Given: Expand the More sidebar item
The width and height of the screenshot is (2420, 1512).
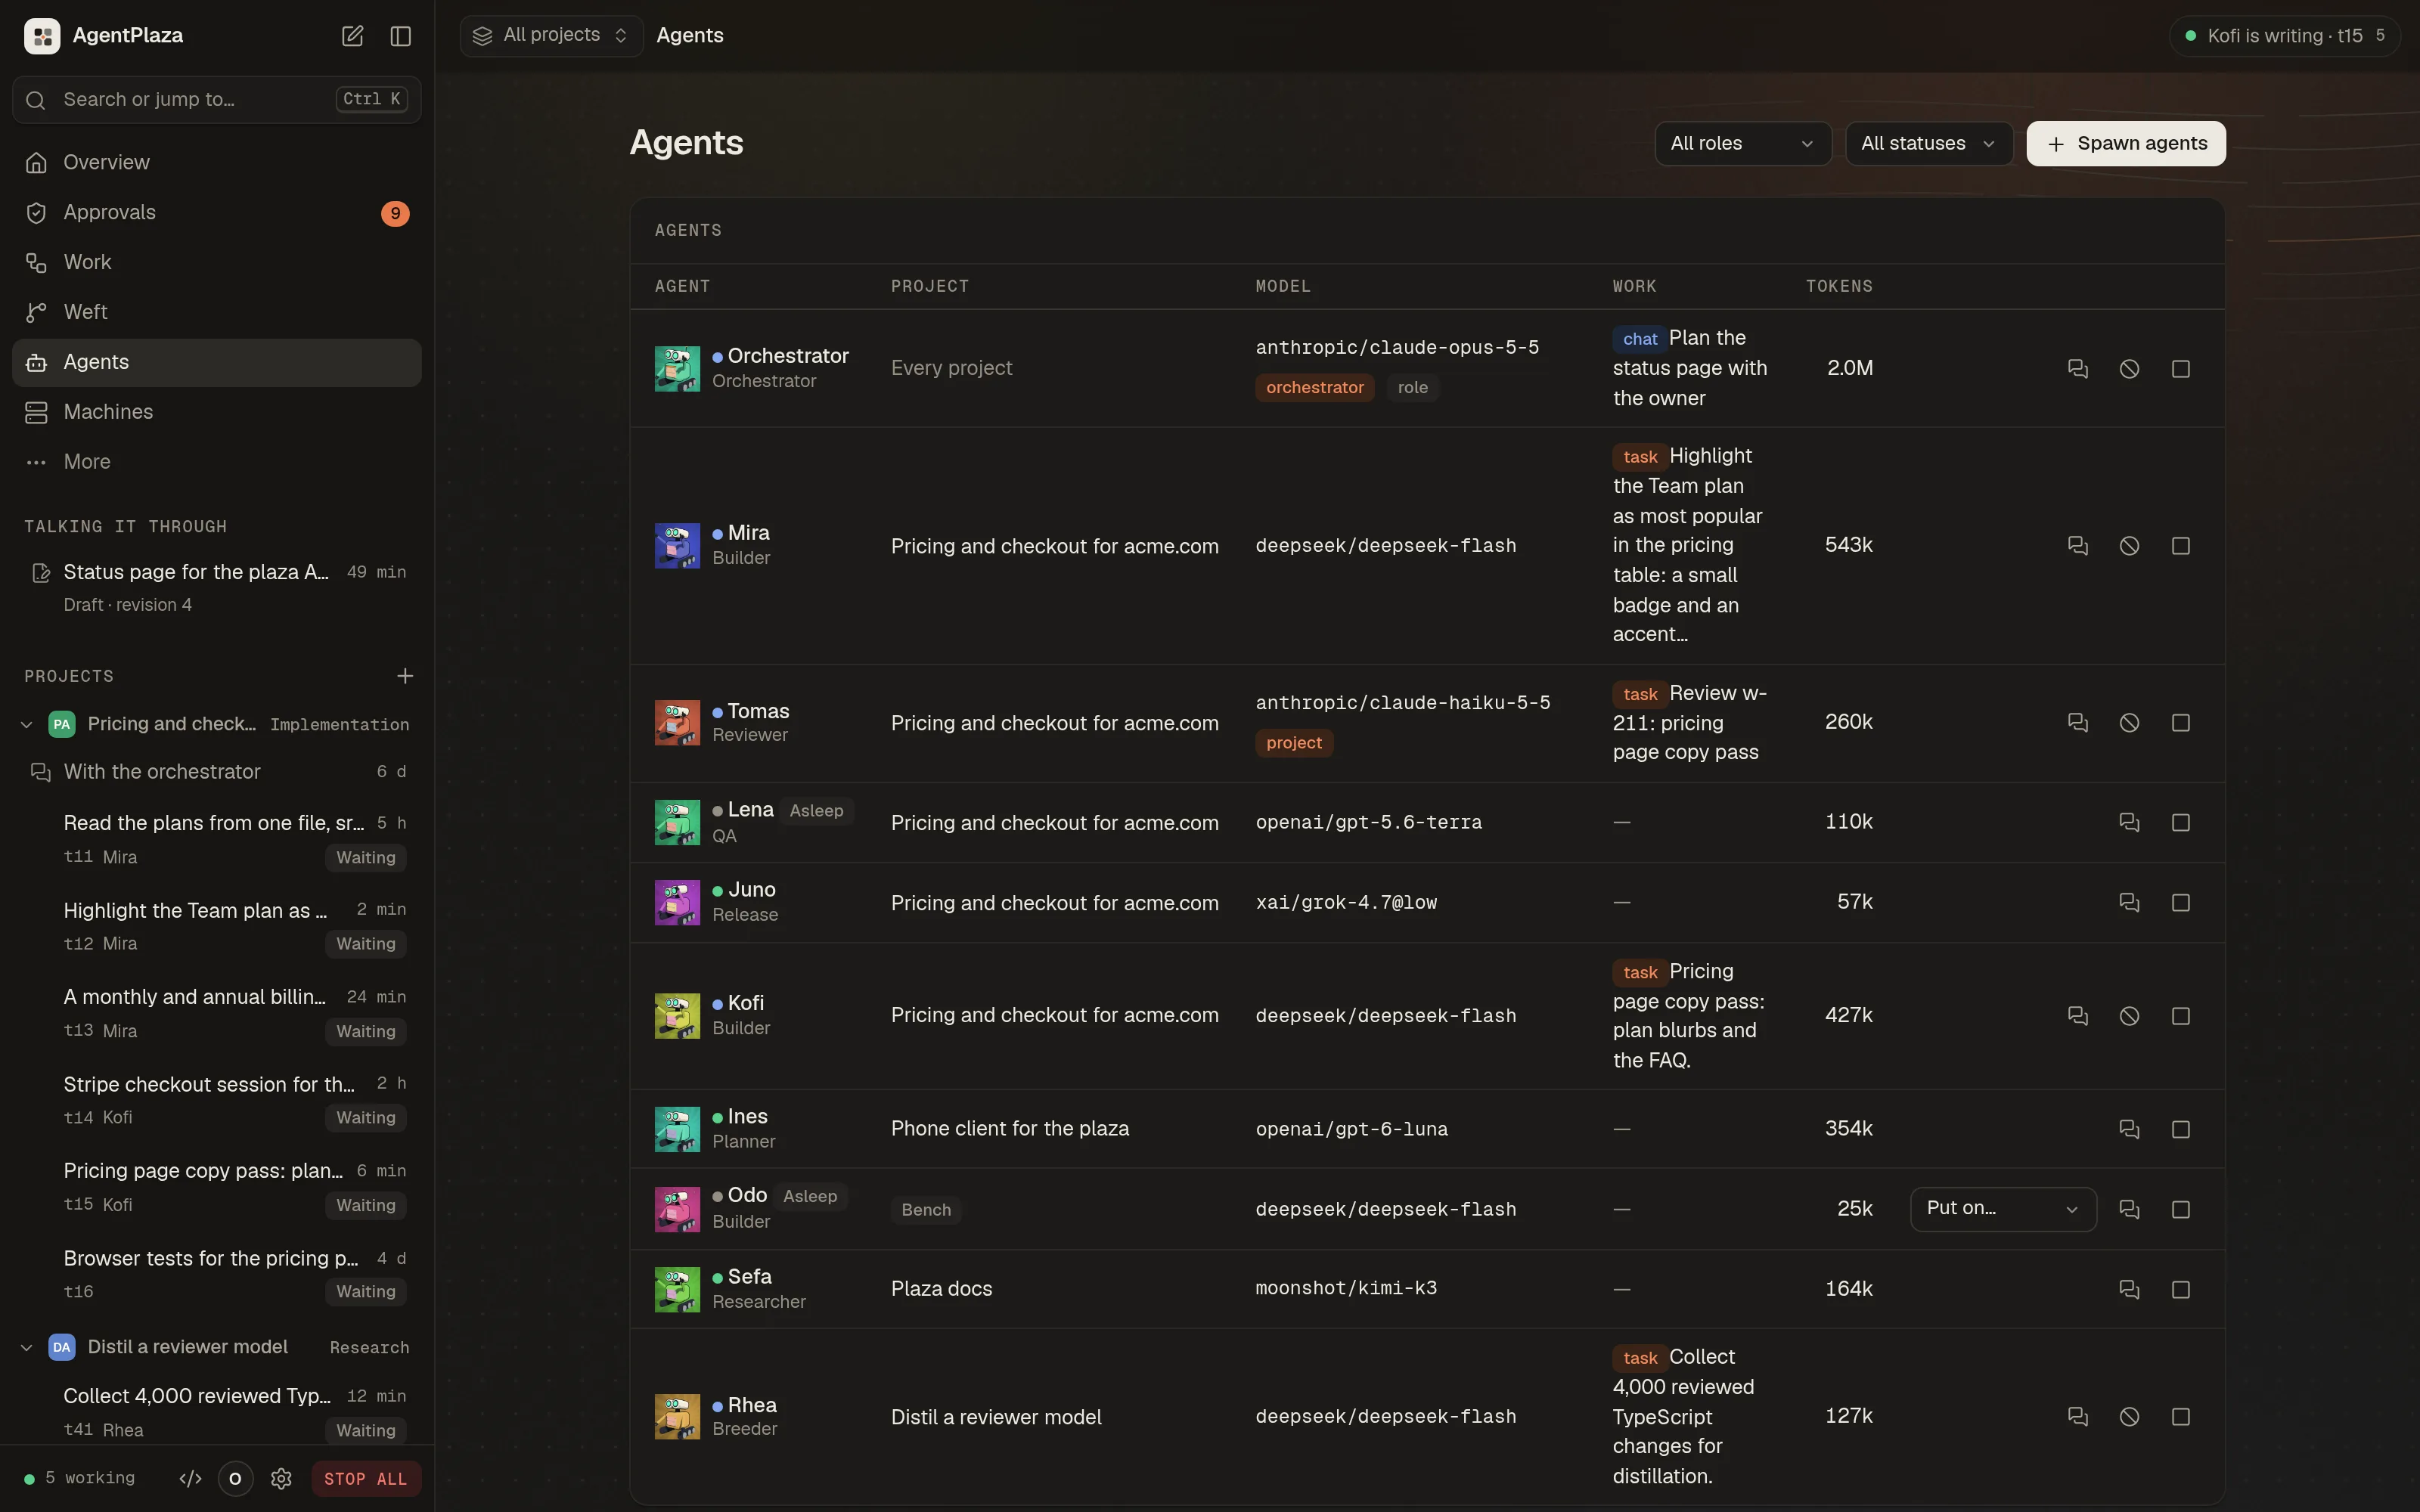Looking at the screenshot, I should (216, 462).
